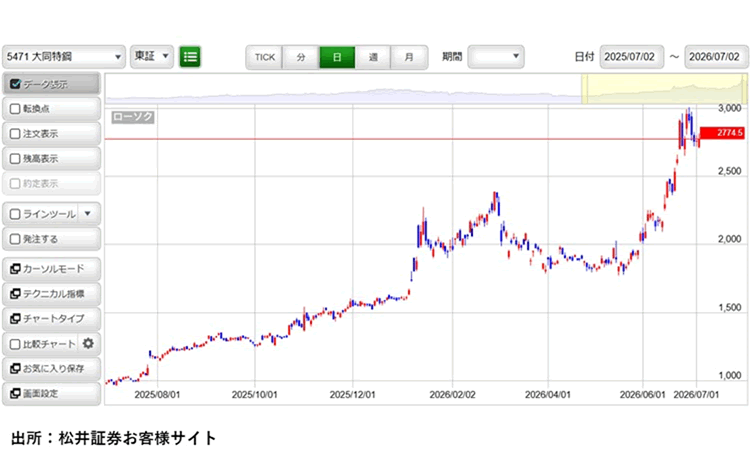Open the 期間 period dropdown
Image resolution: width=750 pixels, height=453 pixels.
[496, 57]
